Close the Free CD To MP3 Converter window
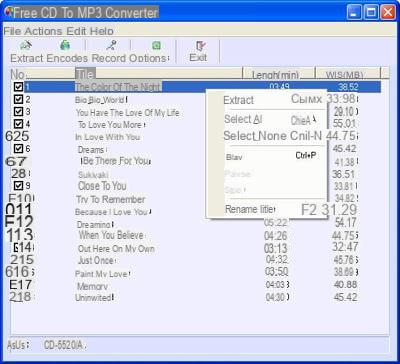Viewport: 400px width, 364px height. click(388, 13)
